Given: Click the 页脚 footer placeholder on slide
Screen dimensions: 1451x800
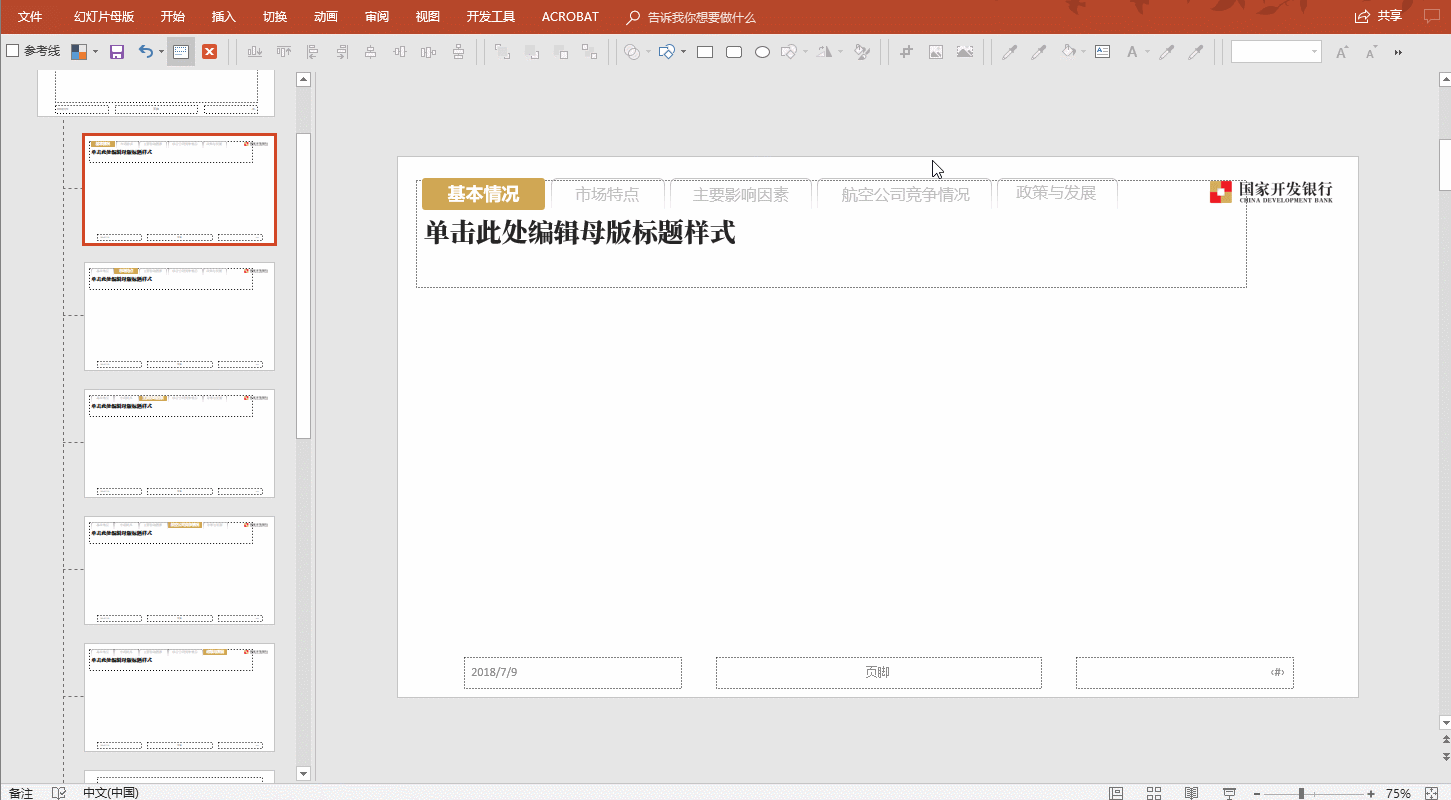Looking at the screenshot, I should point(878,673).
